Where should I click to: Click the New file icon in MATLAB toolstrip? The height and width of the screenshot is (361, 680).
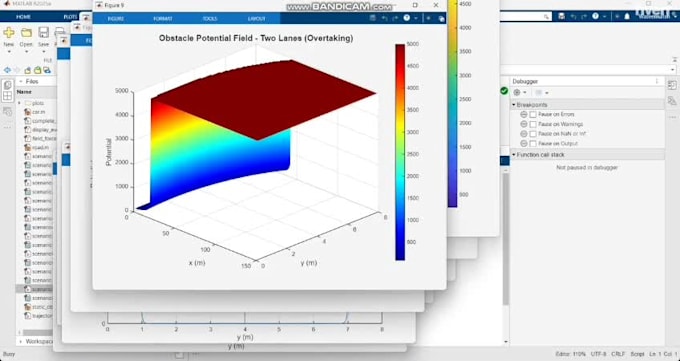click(9, 33)
